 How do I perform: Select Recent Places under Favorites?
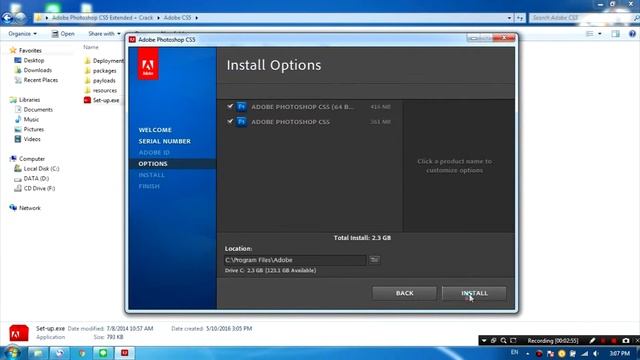tap(36, 80)
